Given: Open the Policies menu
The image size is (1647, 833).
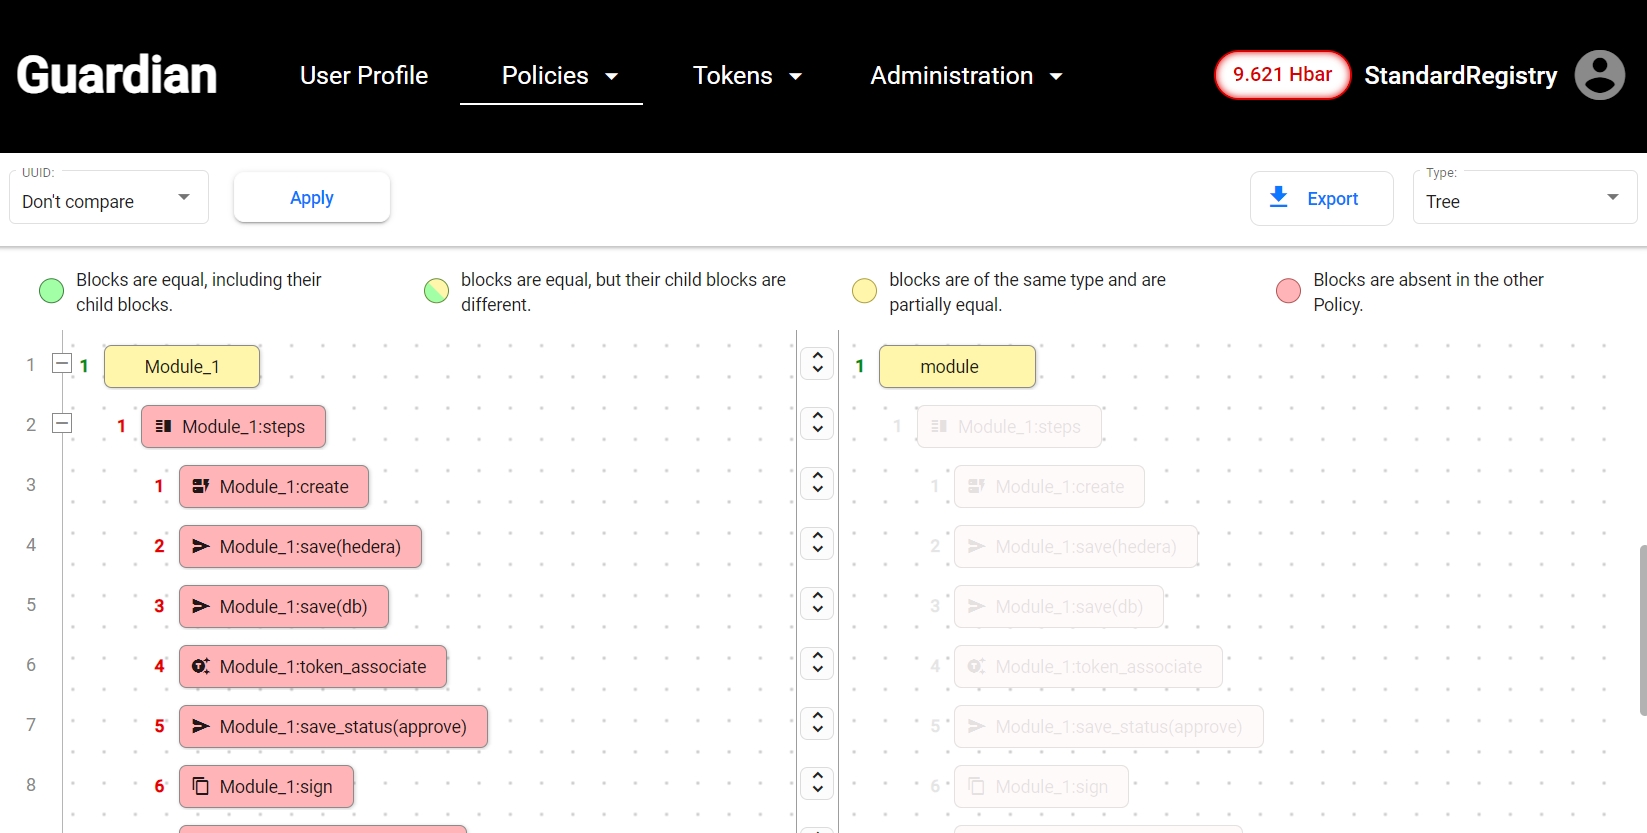Looking at the screenshot, I should pos(559,76).
